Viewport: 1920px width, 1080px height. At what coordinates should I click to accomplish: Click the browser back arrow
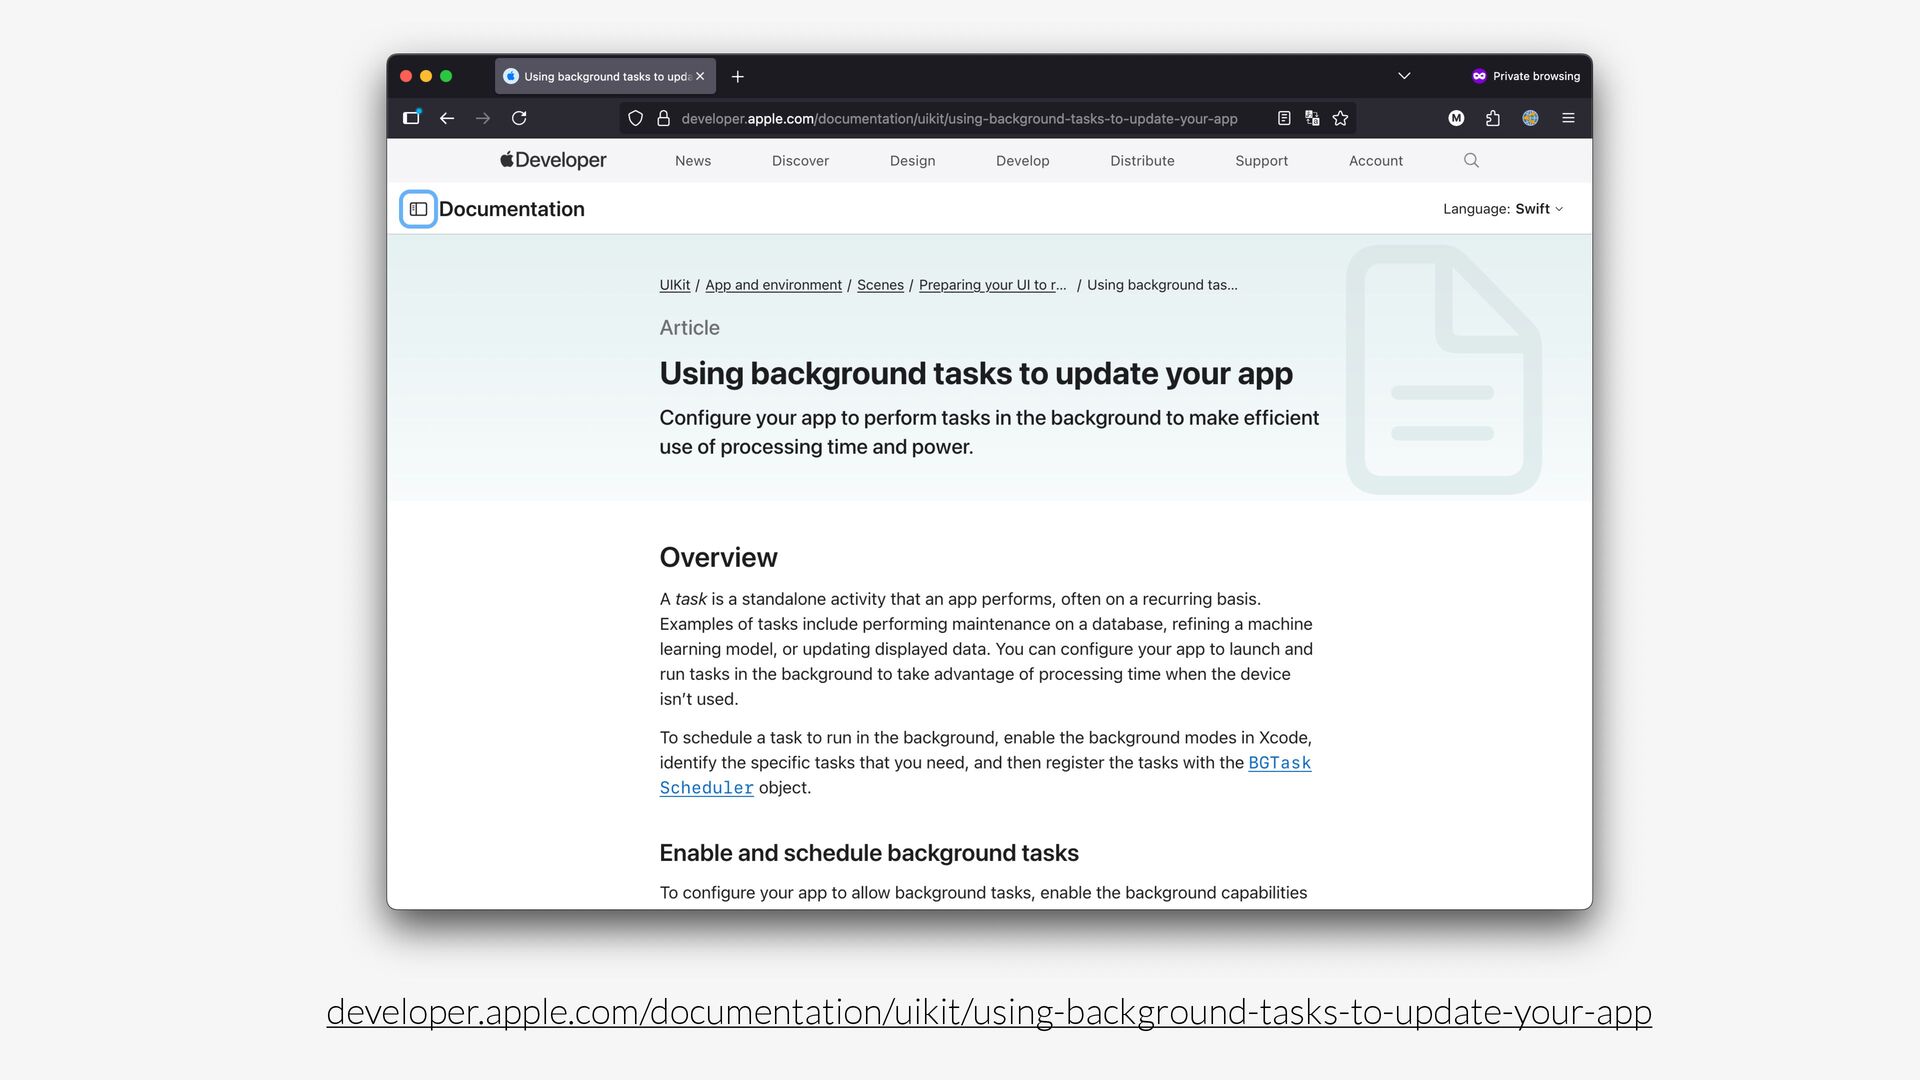[447, 118]
